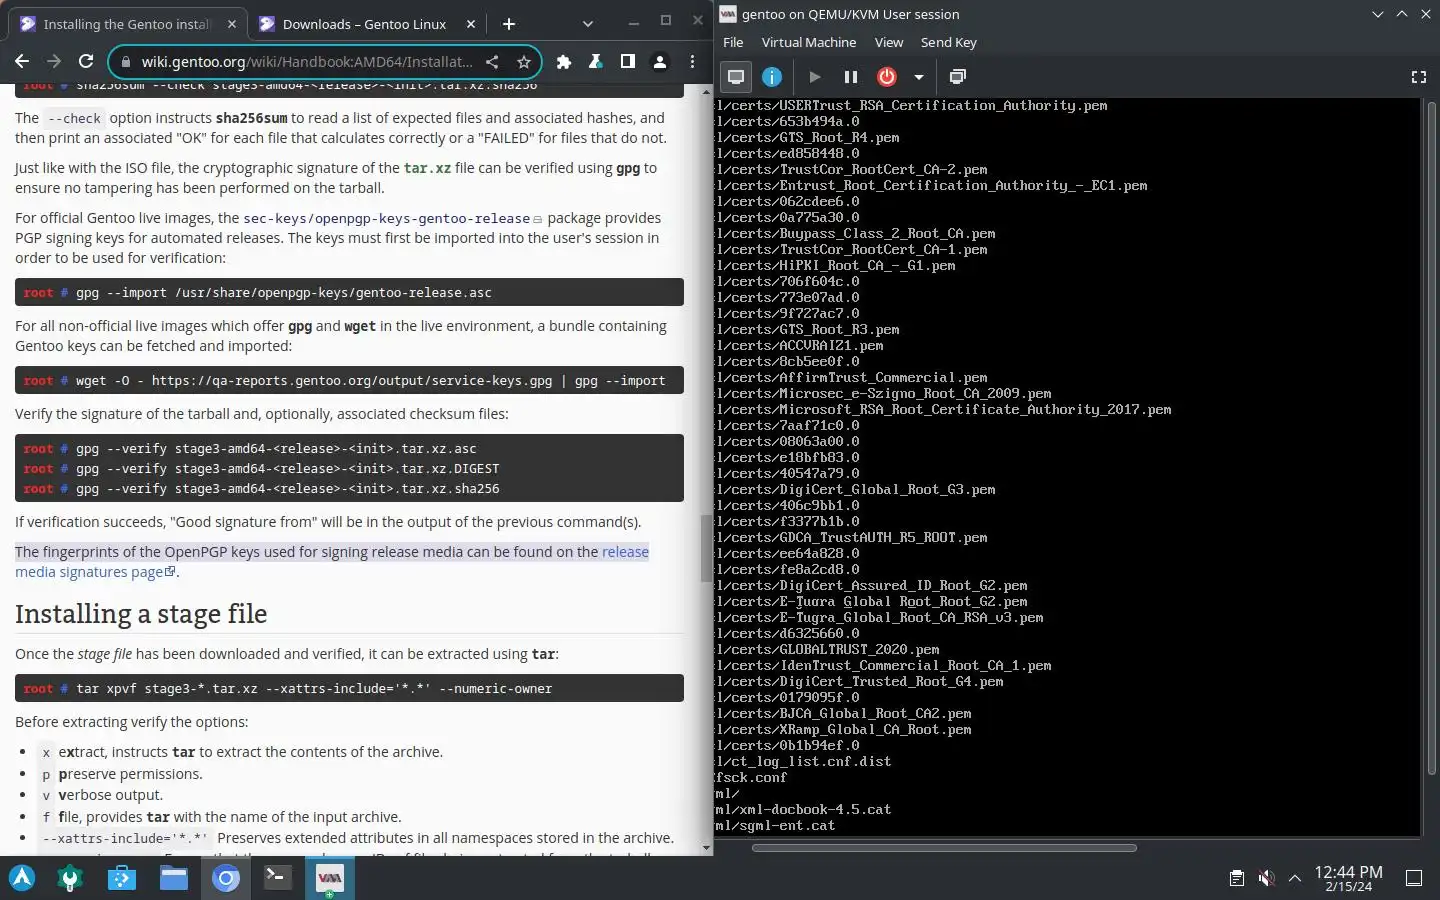Screen dimensions: 1440x900
Task: Click the share icon in address bar
Action: (492, 62)
